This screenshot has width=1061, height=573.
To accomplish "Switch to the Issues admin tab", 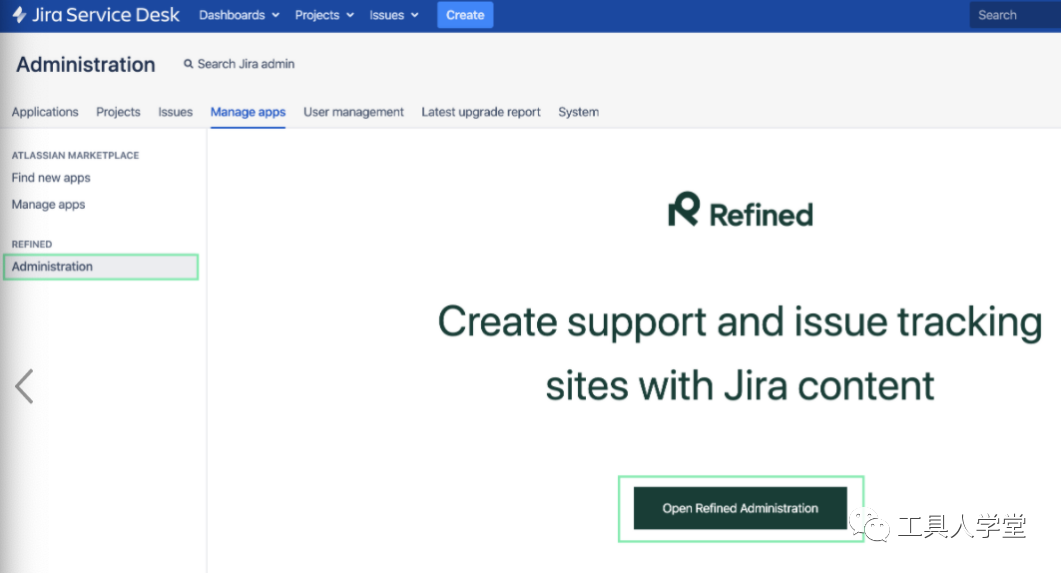I will [x=175, y=112].
